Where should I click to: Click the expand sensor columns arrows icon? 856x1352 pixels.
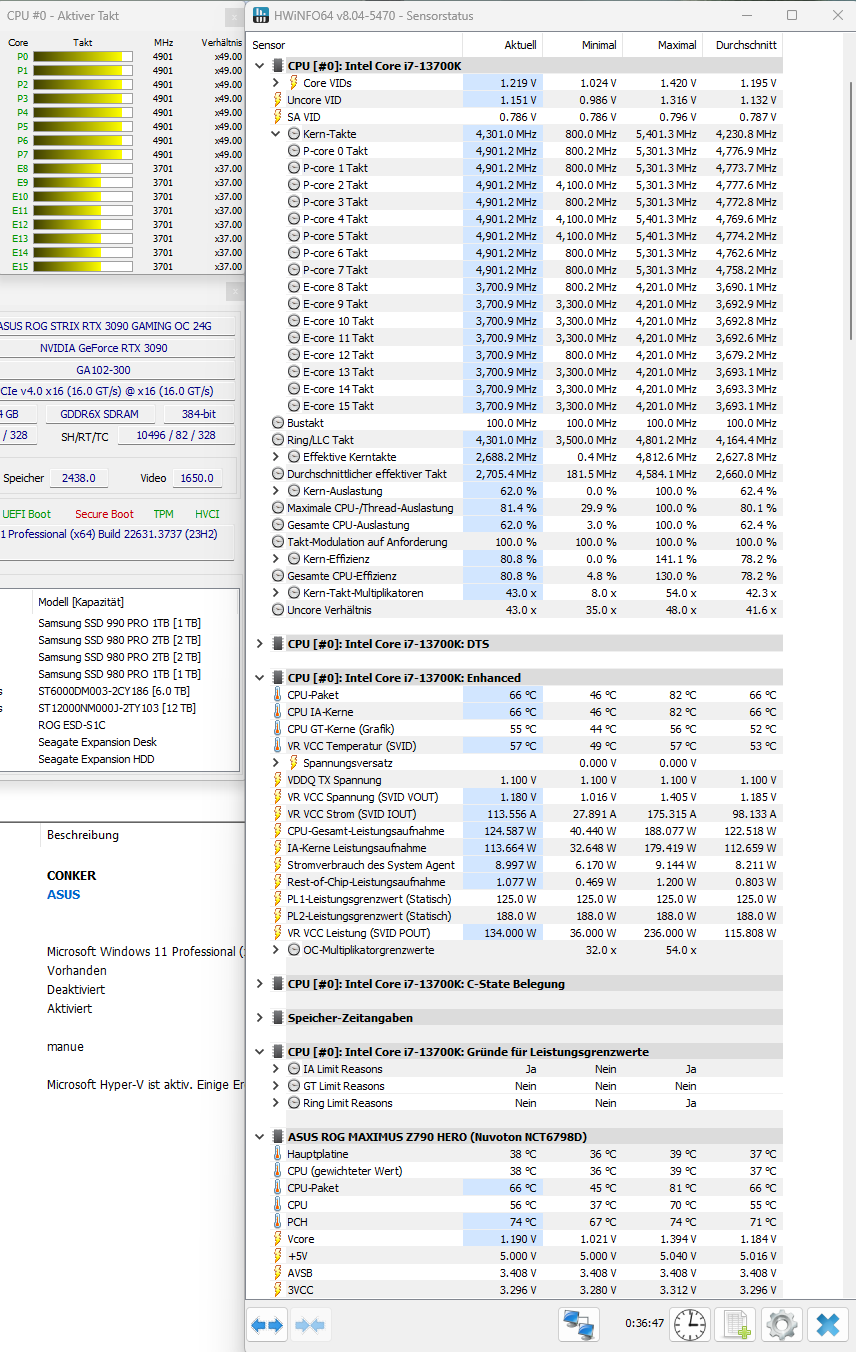click(x=267, y=1325)
